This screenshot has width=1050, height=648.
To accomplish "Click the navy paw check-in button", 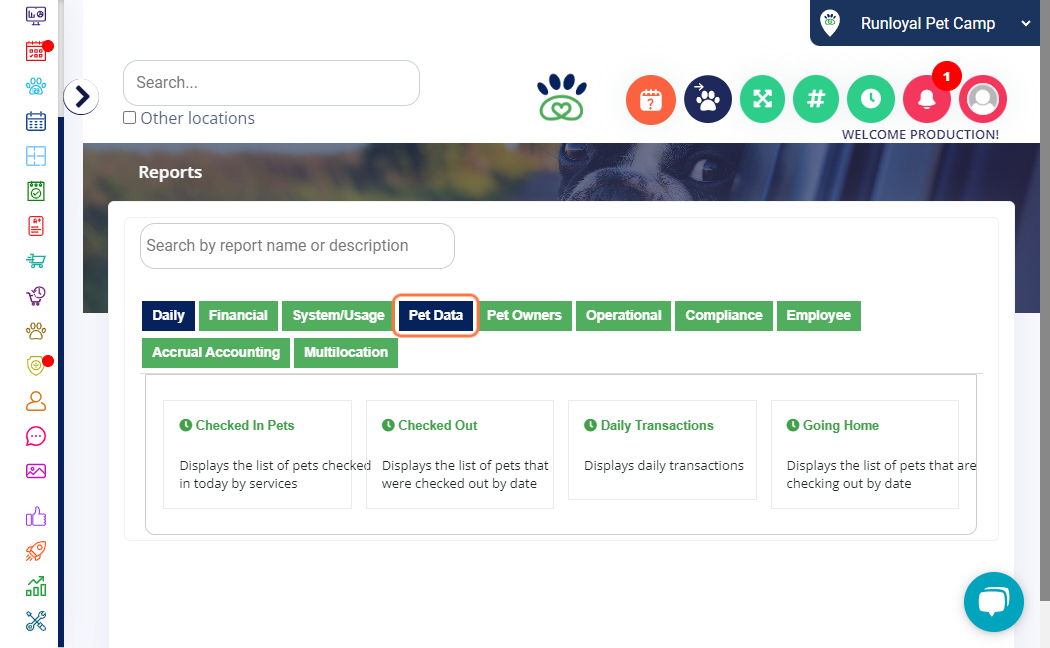I will click(x=707, y=100).
